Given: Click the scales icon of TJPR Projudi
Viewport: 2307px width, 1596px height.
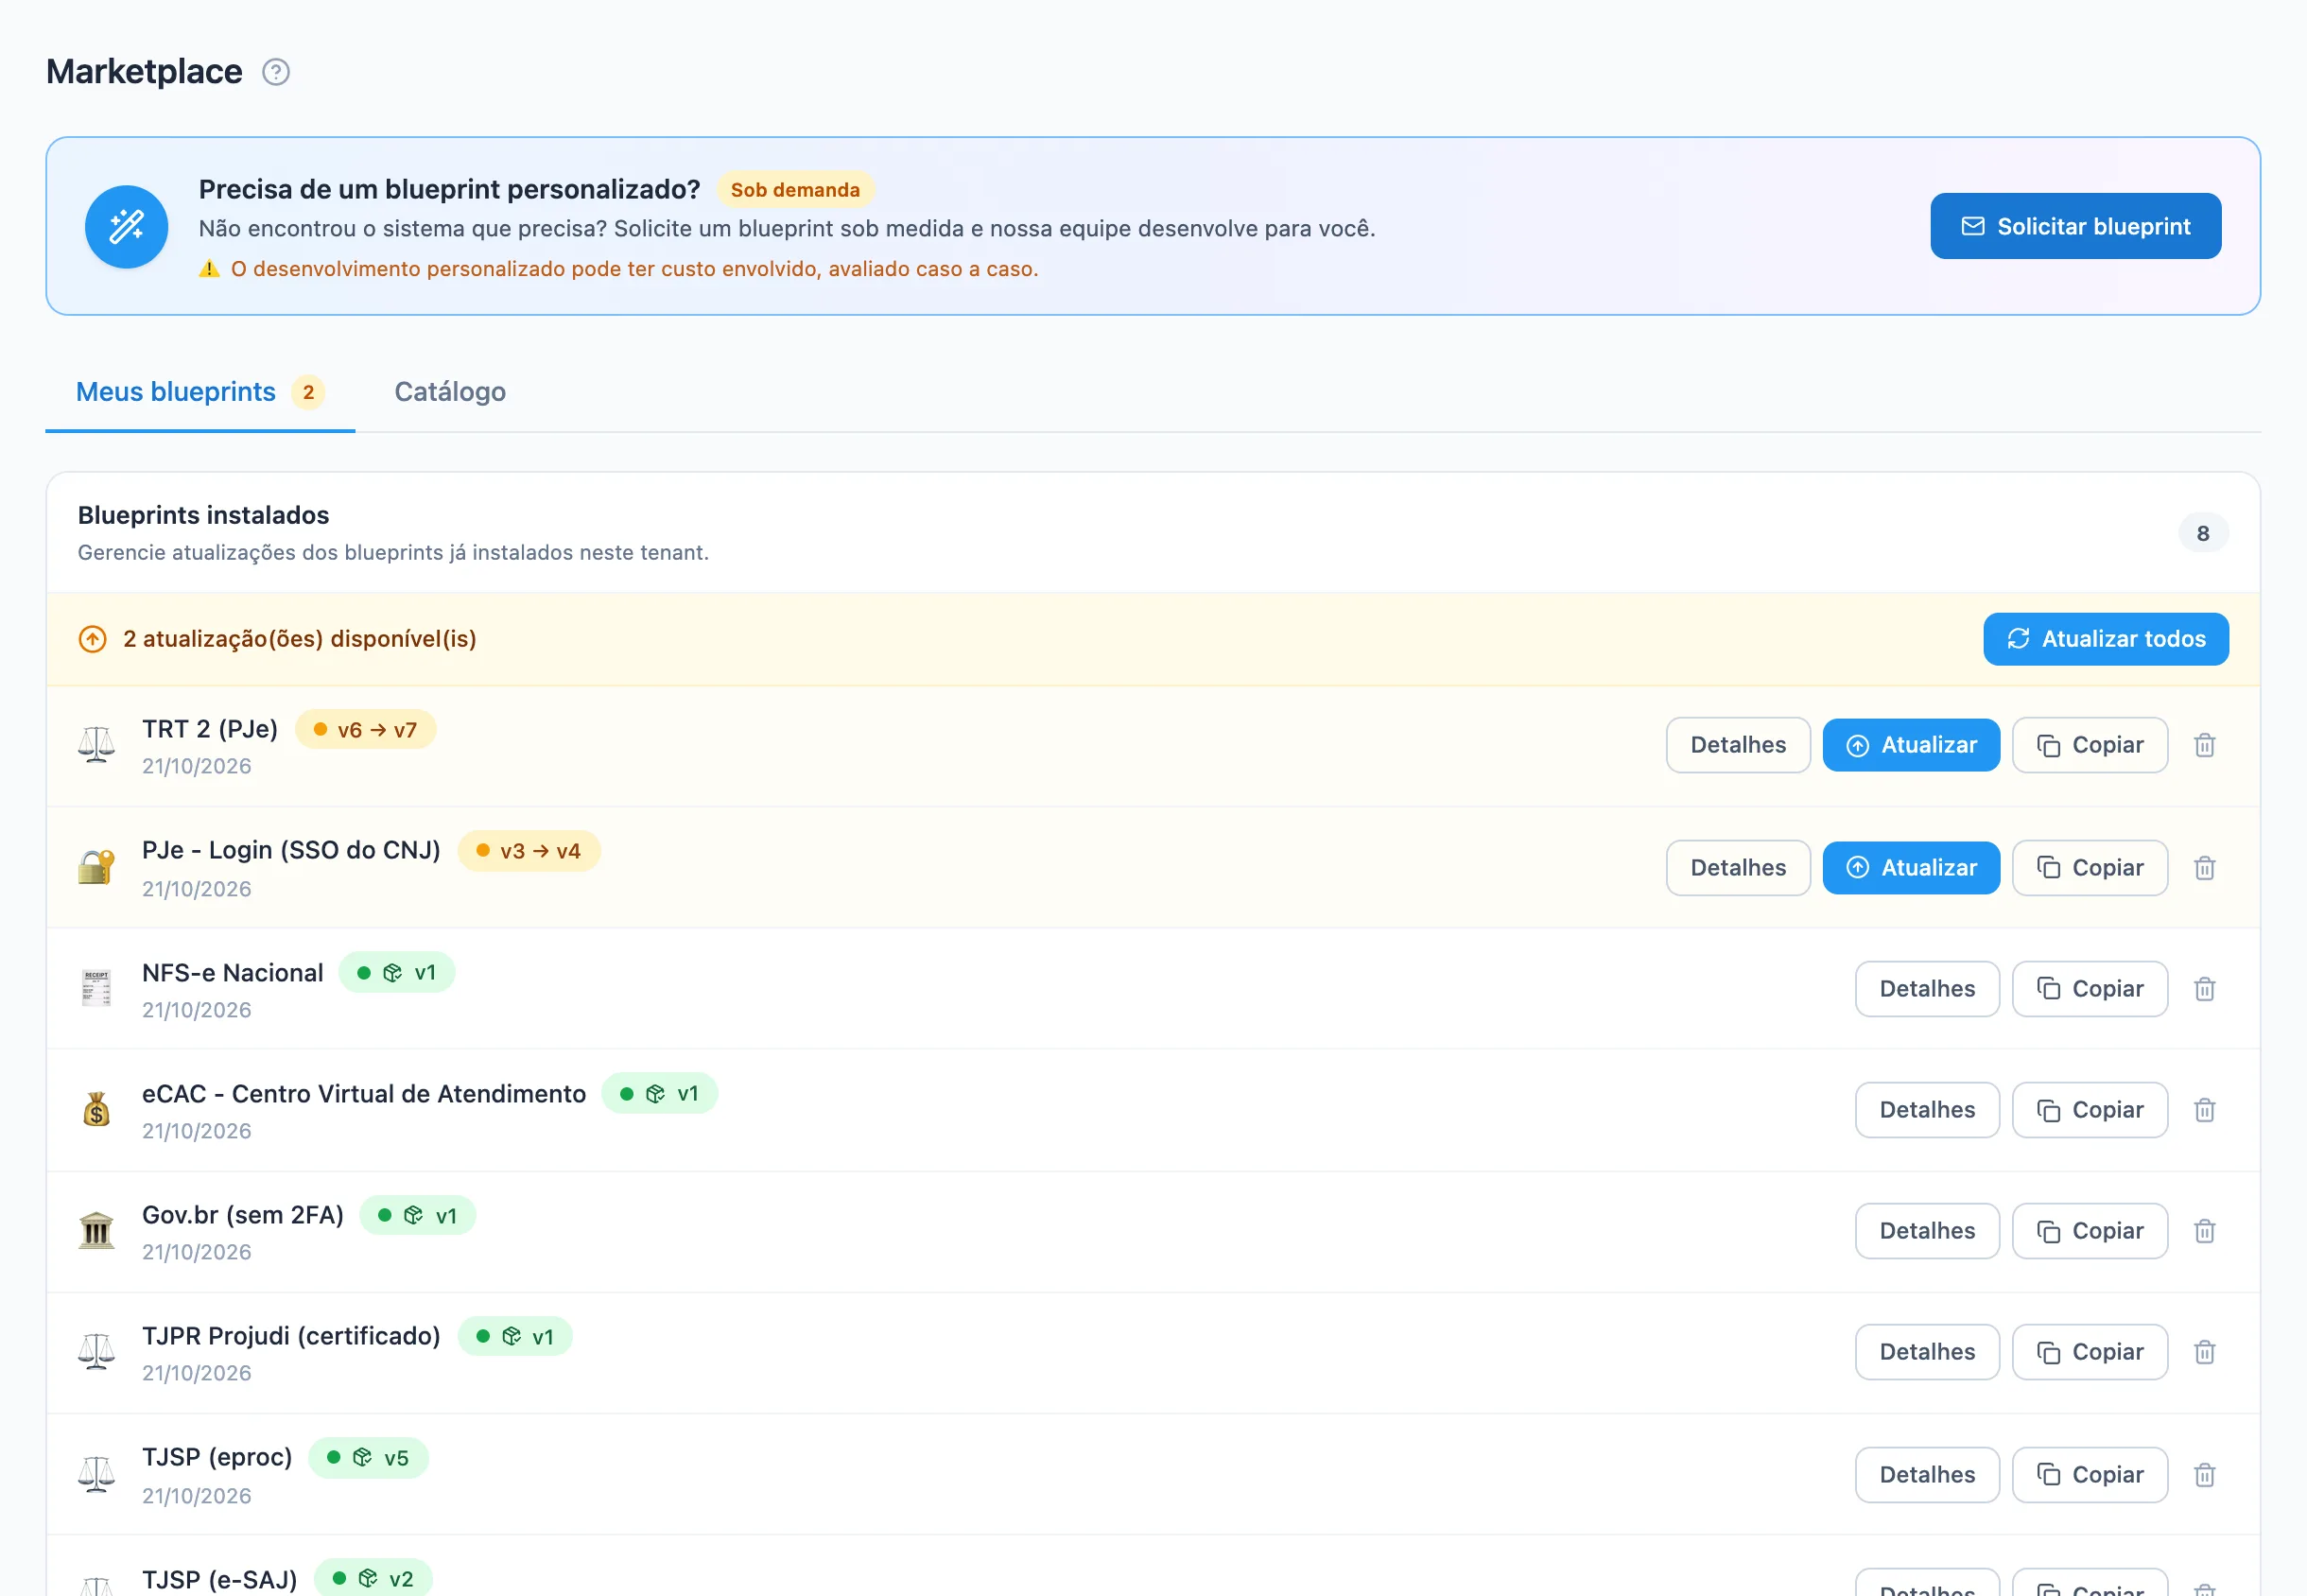Looking at the screenshot, I should pos(97,1351).
